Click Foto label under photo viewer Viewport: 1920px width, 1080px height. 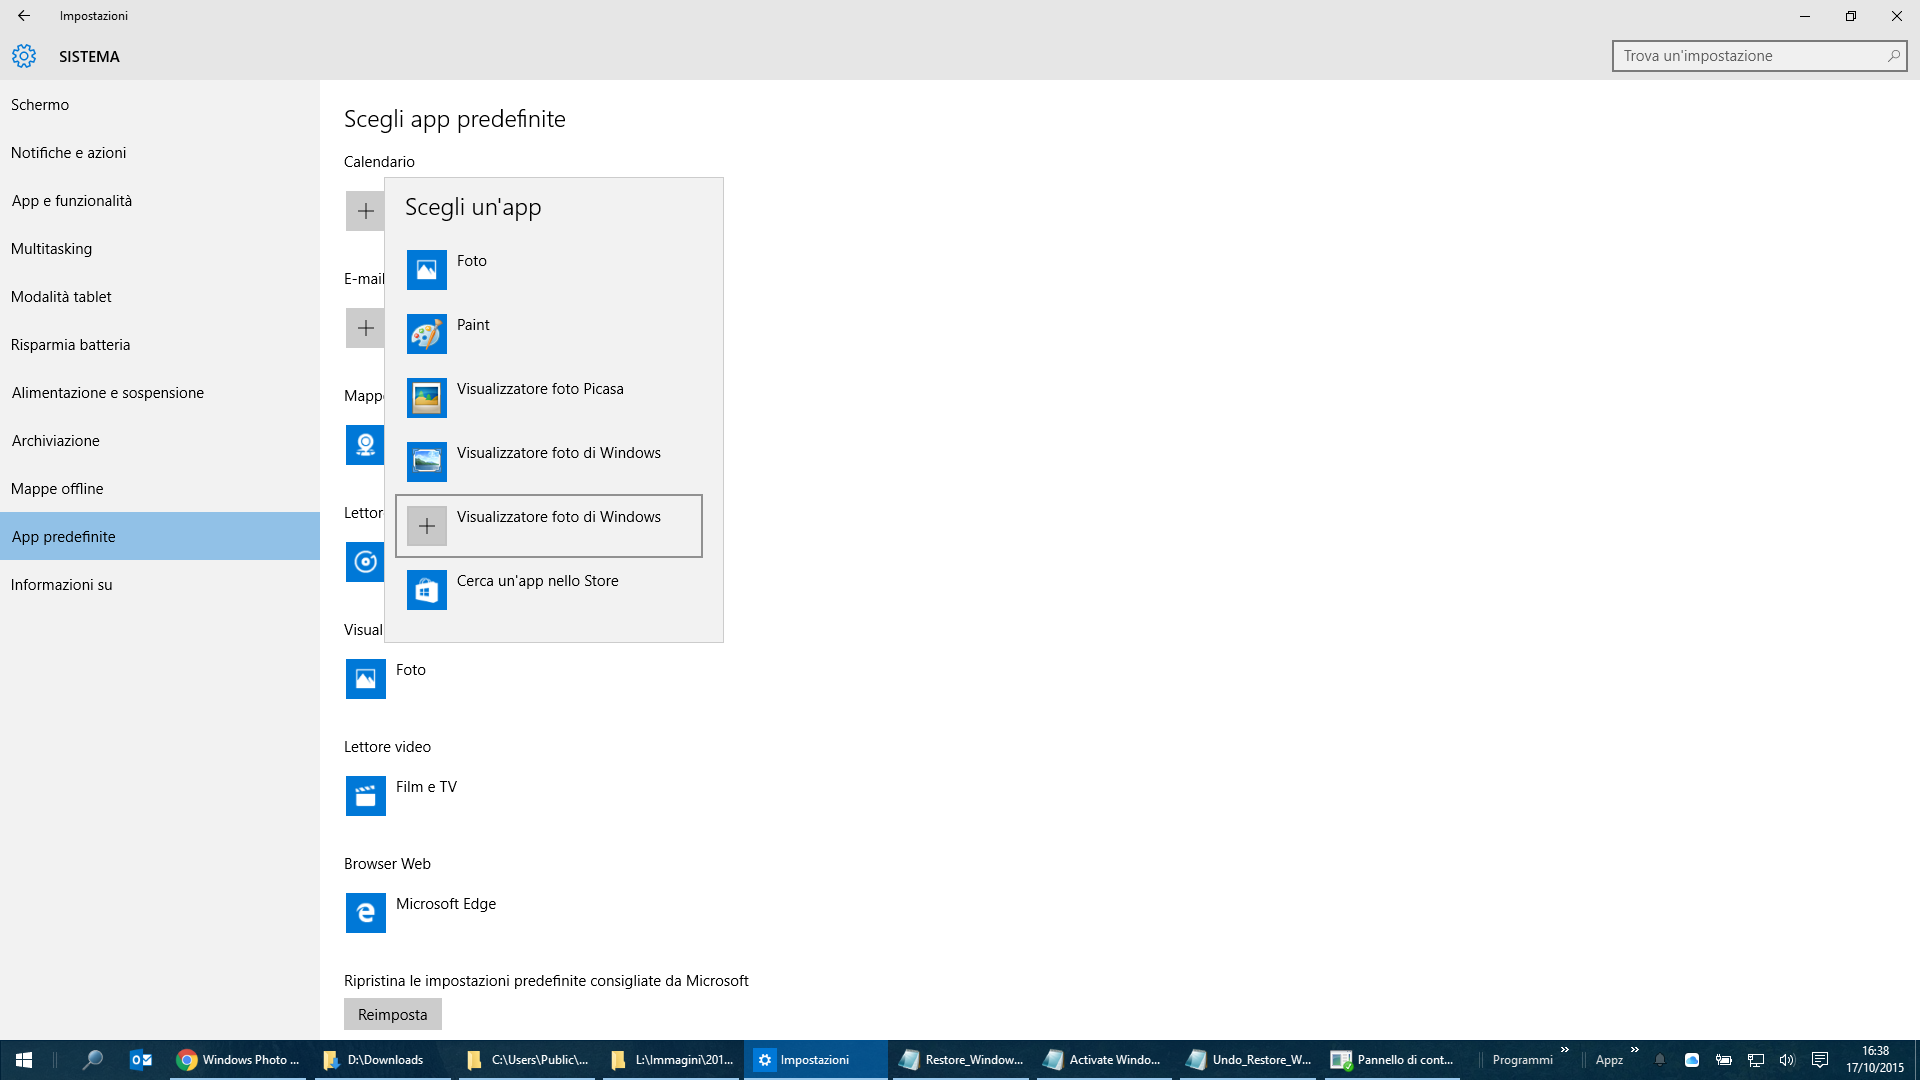click(x=411, y=670)
